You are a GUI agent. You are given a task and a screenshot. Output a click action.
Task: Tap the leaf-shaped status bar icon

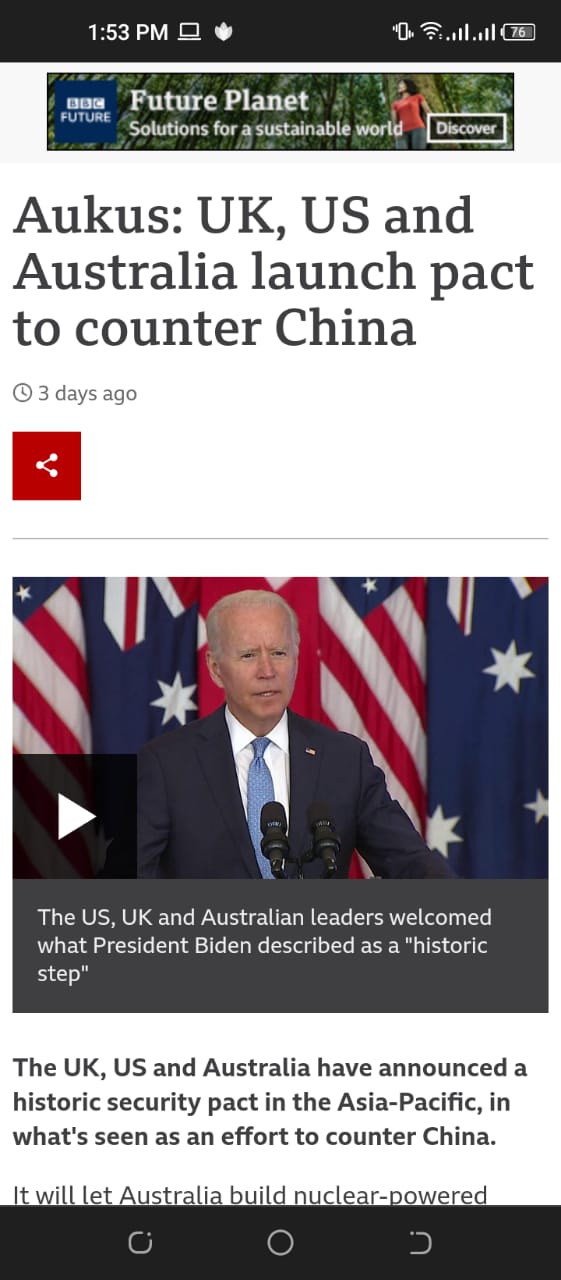224,32
